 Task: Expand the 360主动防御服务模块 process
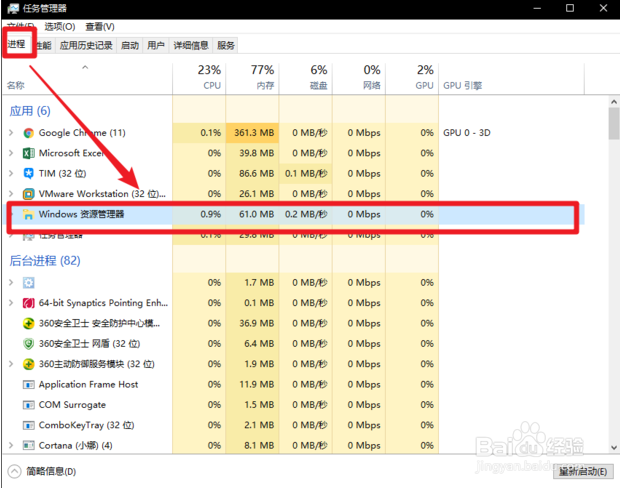(x=11, y=364)
